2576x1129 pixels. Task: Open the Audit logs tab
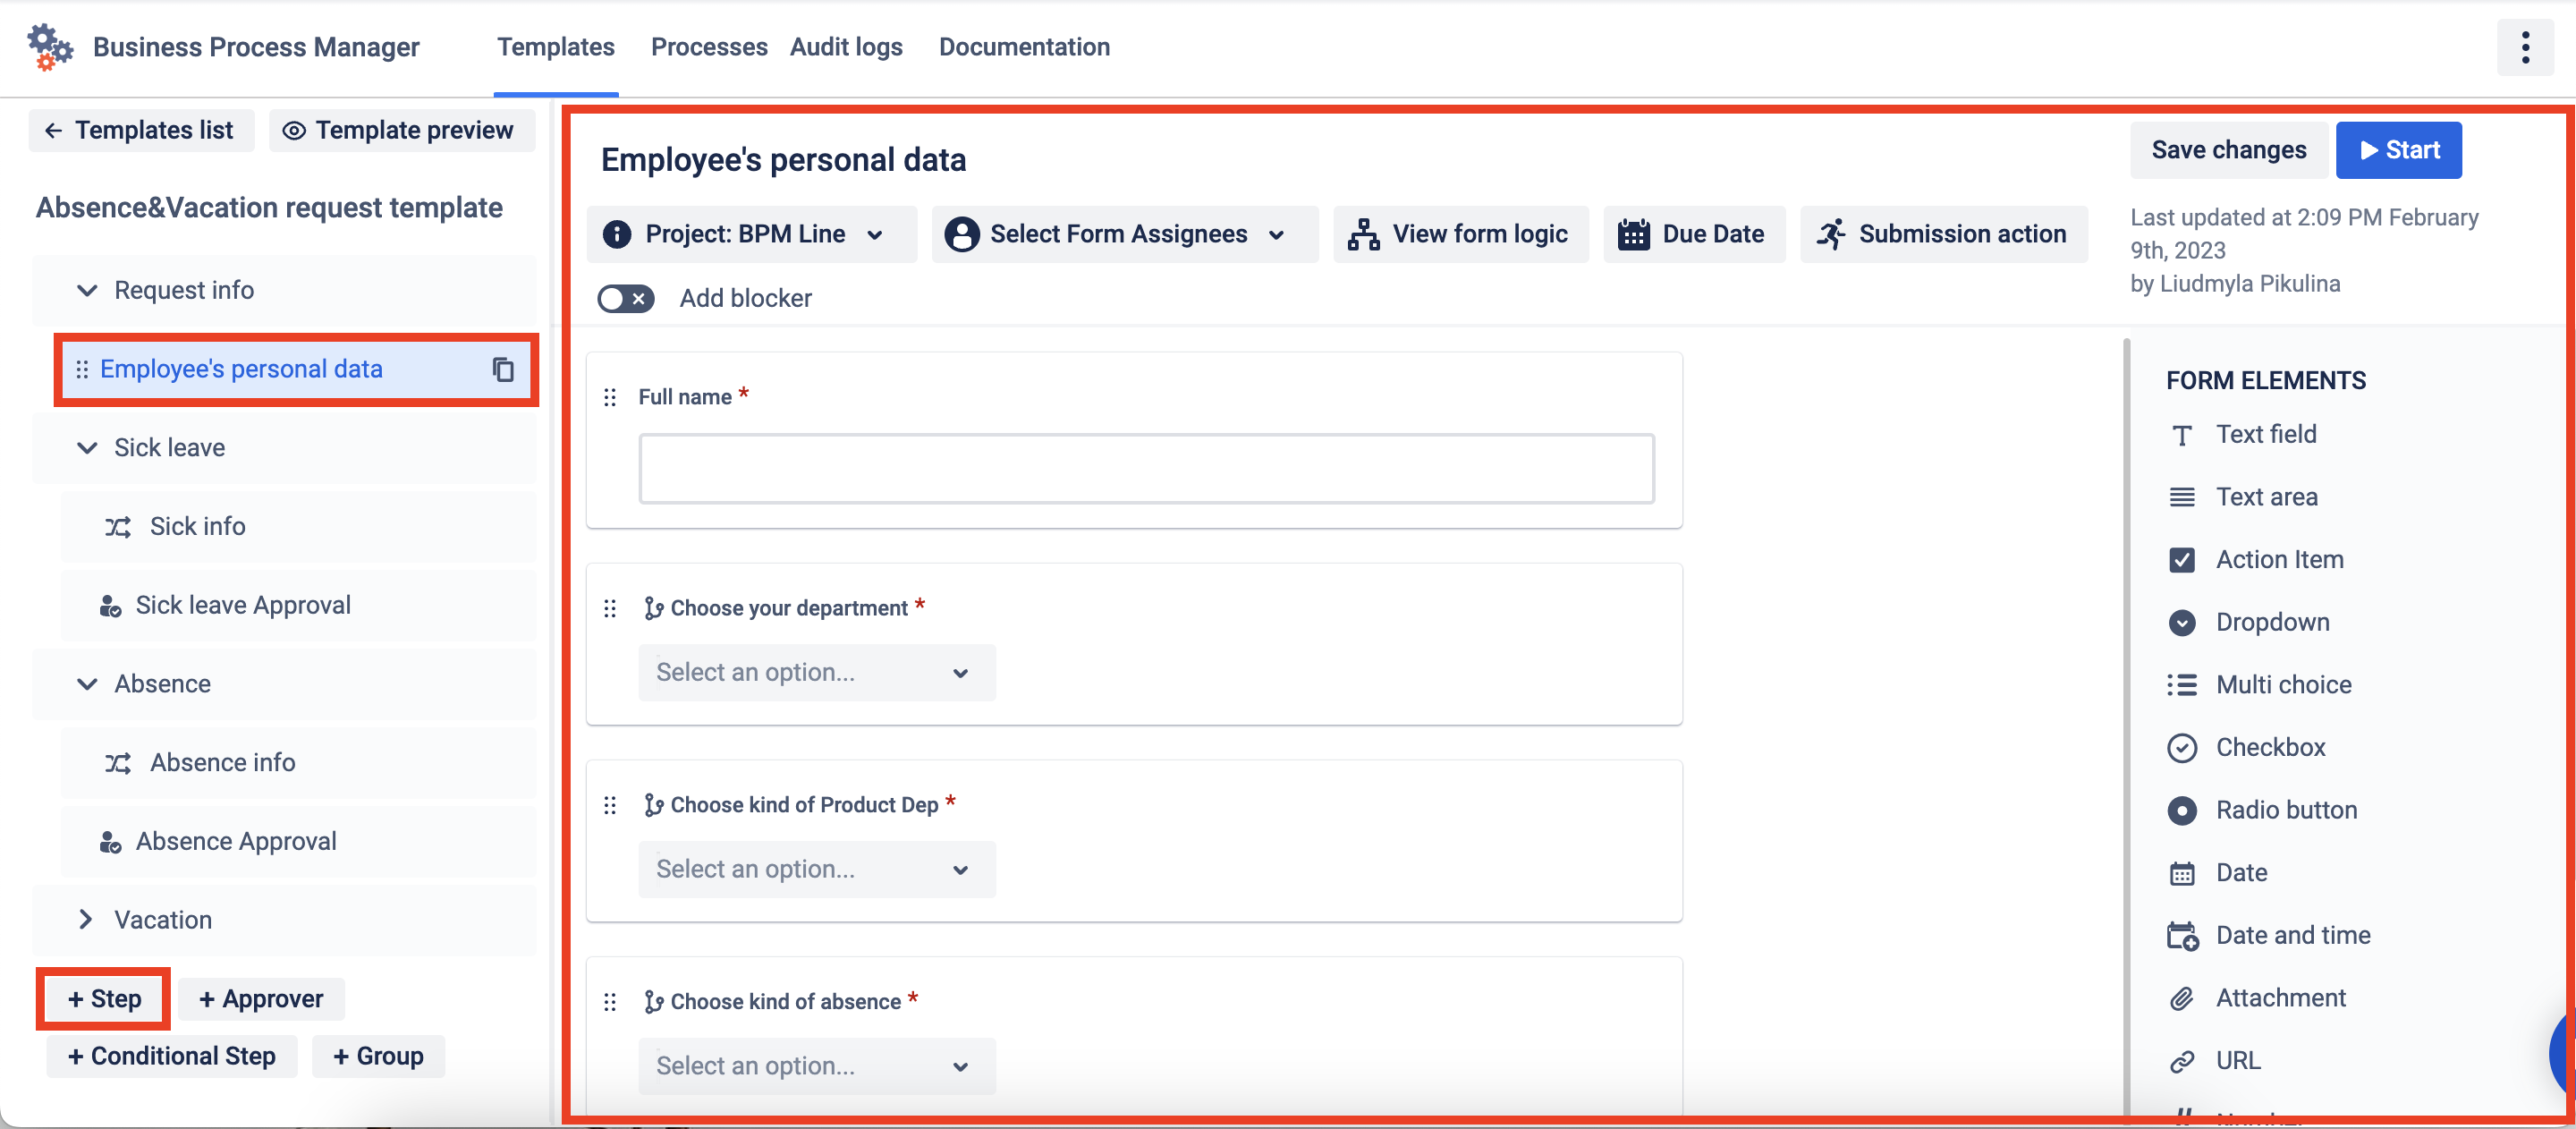(846, 47)
